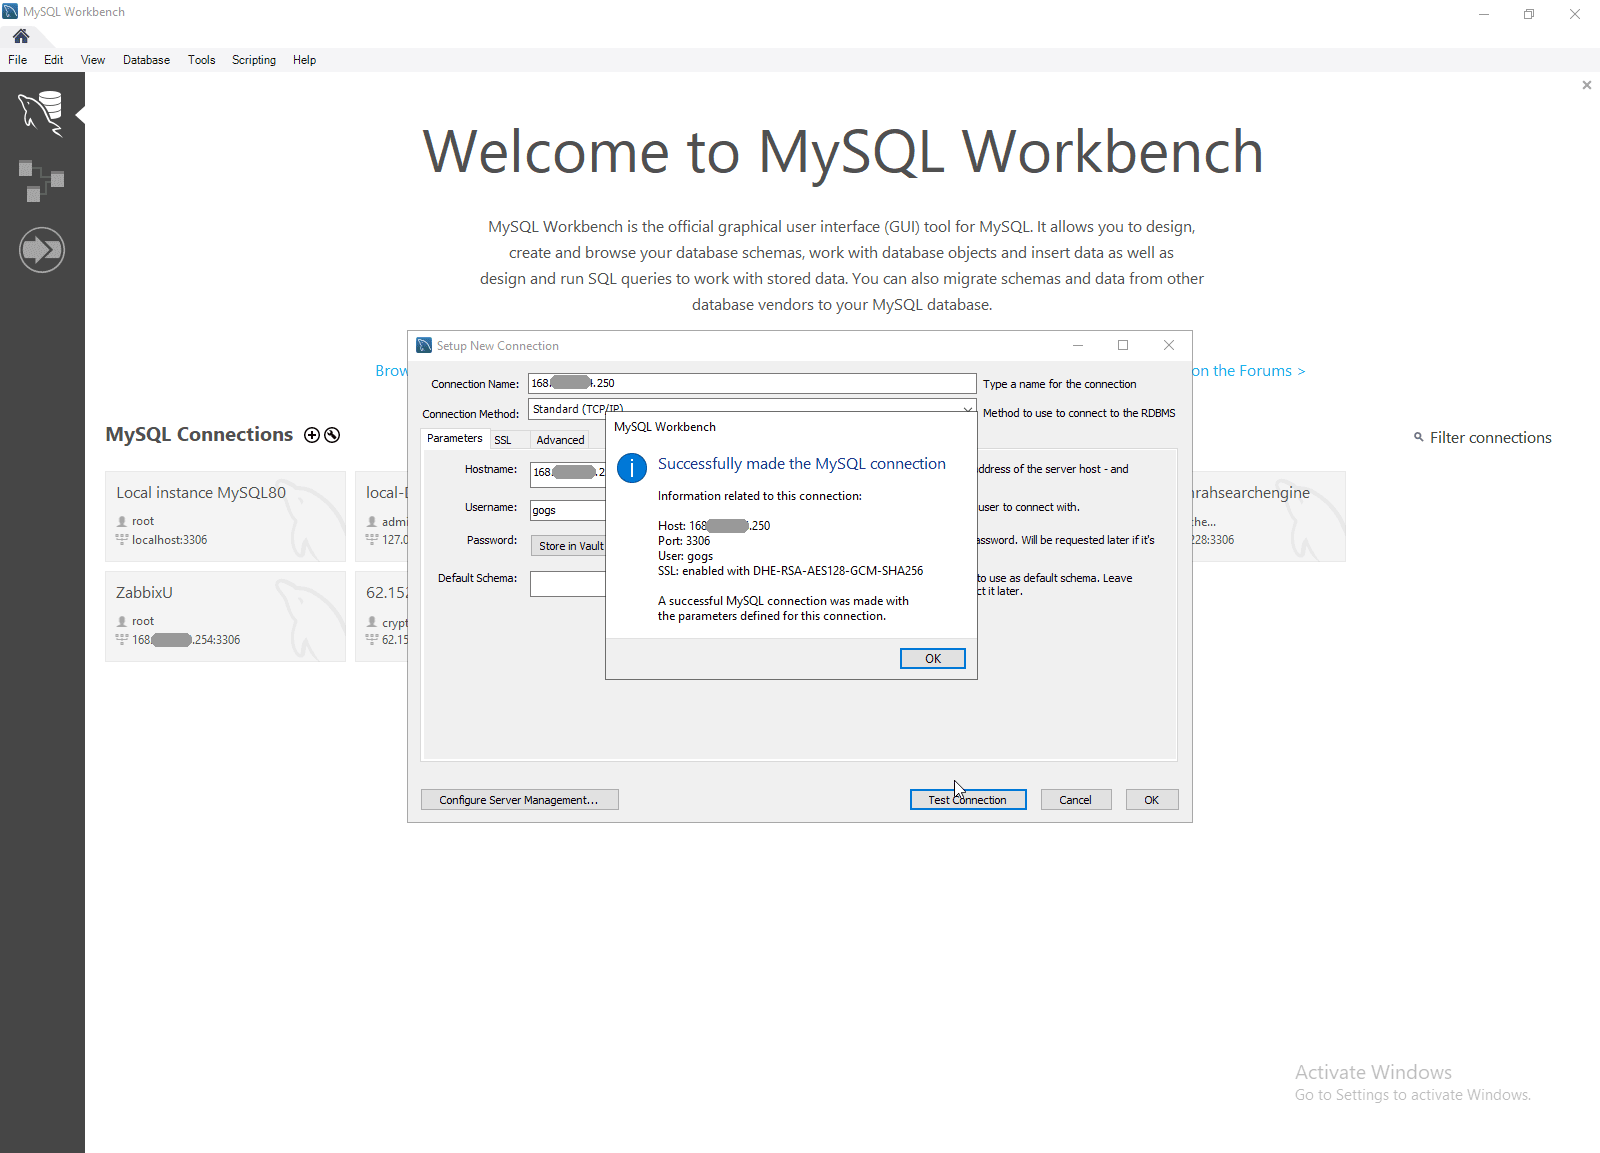Click 'Method to use to connect to the RDBMS' hint
The image size is (1600, 1153).
[x=1079, y=413]
